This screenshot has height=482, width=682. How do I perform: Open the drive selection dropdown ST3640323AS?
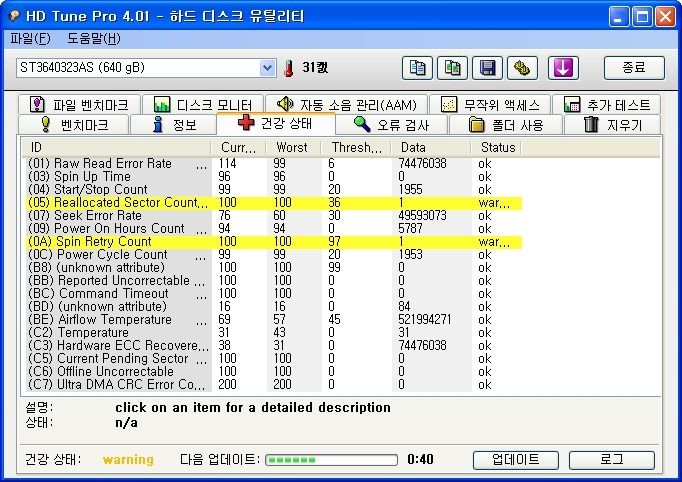point(146,68)
